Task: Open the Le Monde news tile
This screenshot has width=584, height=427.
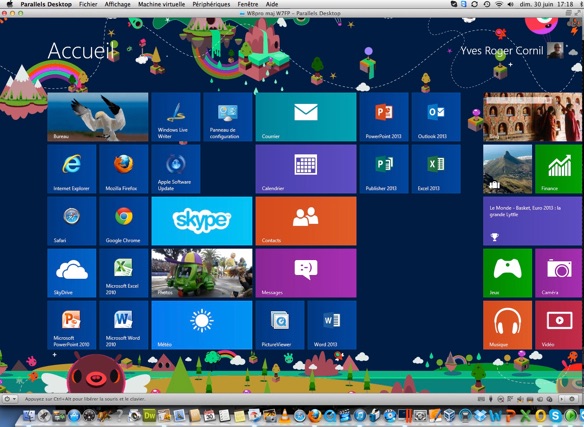Action: tap(532, 221)
